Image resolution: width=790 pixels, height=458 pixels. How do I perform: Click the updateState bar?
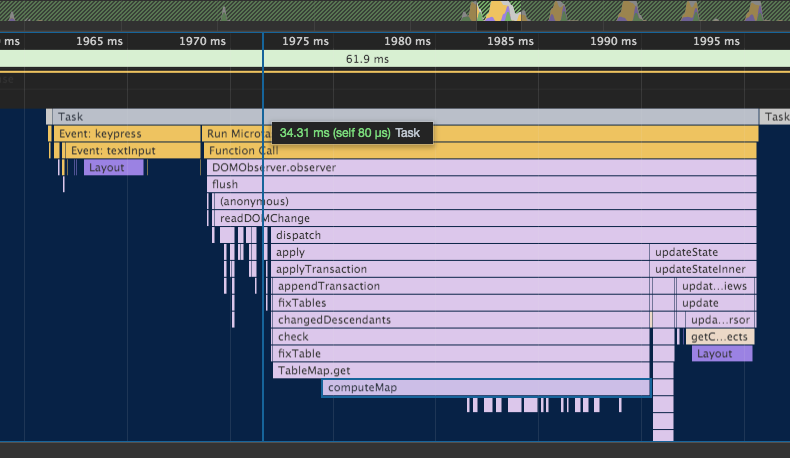point(703,252)
